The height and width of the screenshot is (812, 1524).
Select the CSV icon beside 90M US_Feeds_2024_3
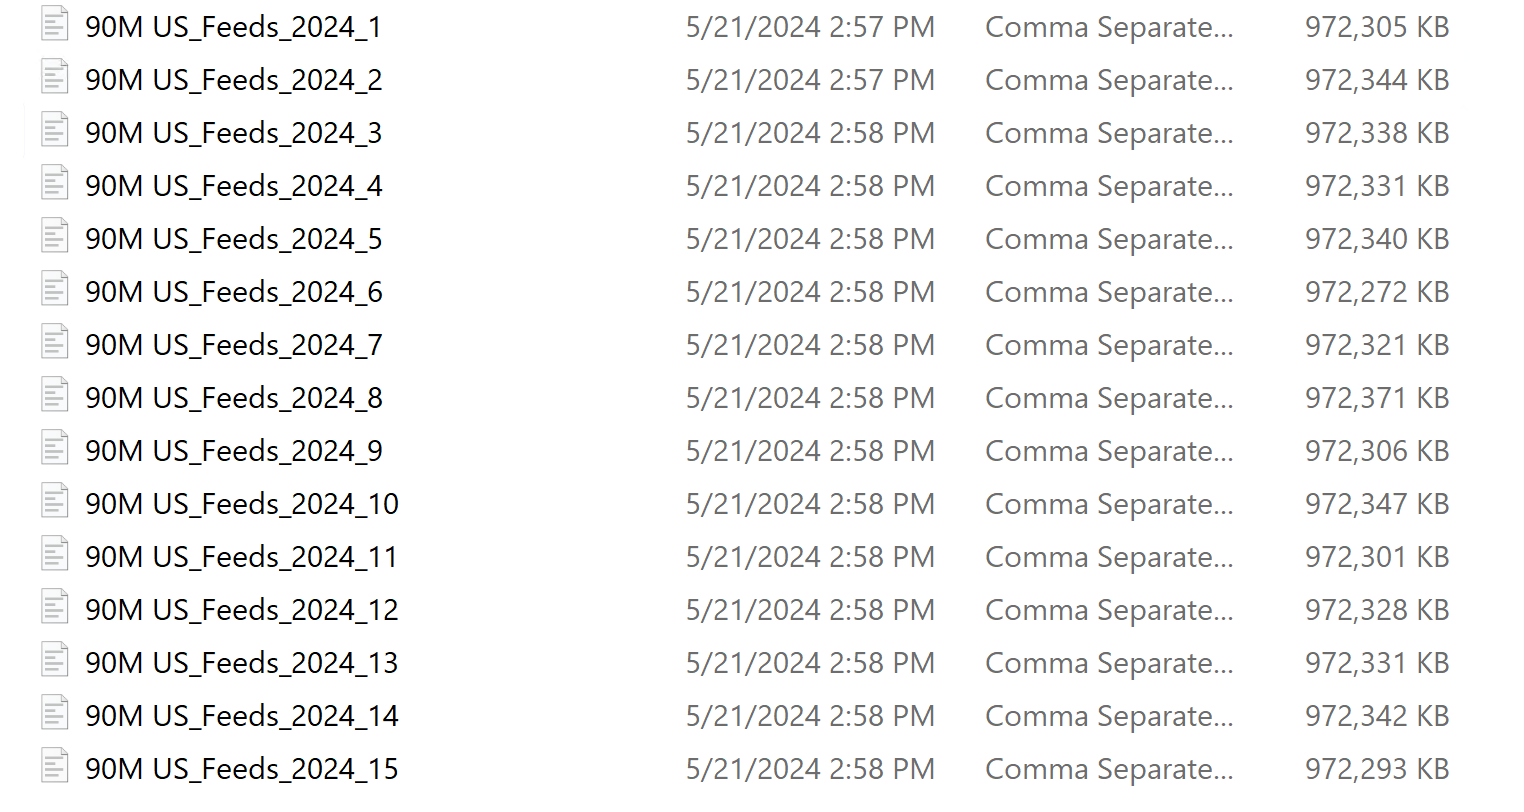point(55,131)
